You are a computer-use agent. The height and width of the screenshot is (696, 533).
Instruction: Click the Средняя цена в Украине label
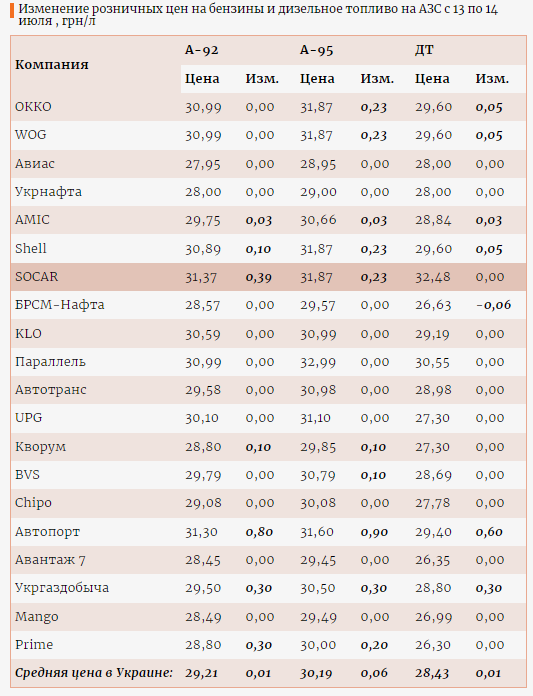point(94,673)
